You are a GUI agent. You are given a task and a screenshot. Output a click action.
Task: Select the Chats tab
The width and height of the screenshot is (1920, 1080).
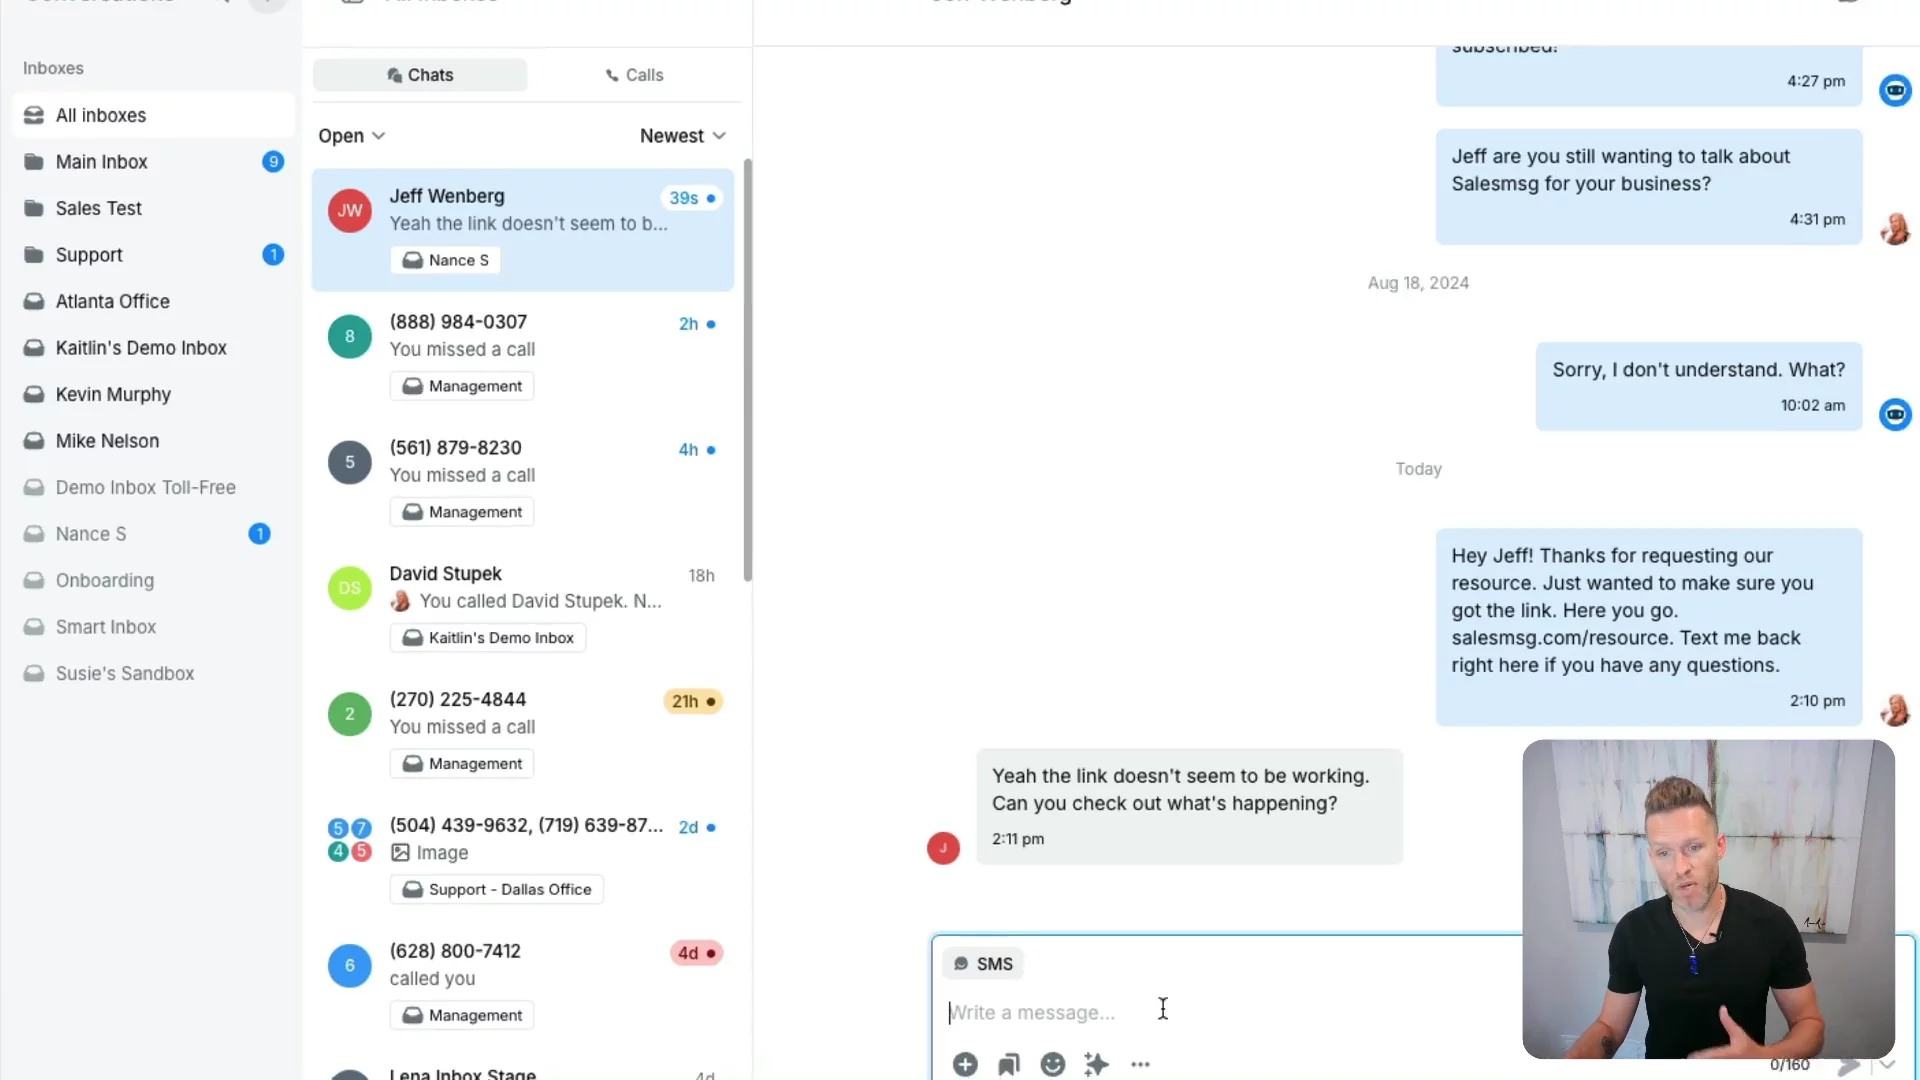coord(420,75)
